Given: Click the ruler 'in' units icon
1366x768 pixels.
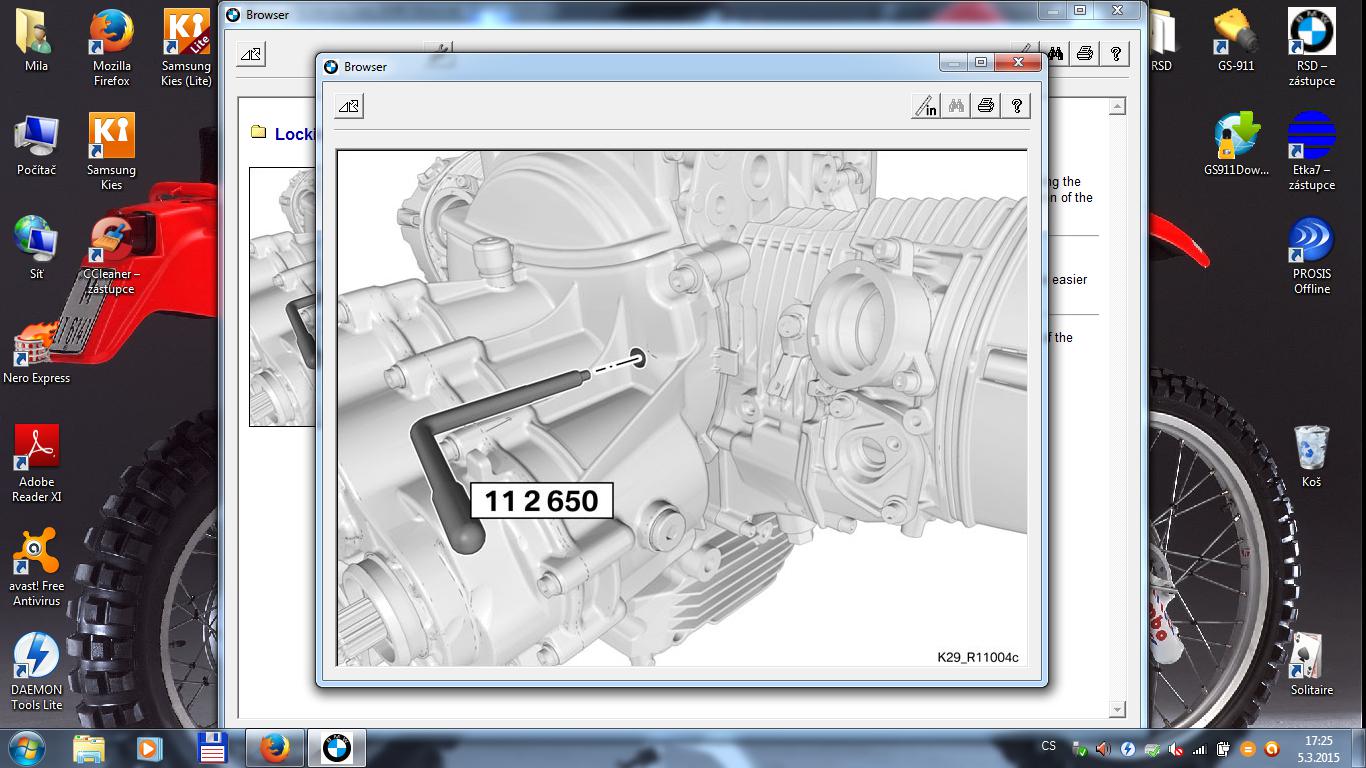Looking at the screenshot, I should (926, 106).
